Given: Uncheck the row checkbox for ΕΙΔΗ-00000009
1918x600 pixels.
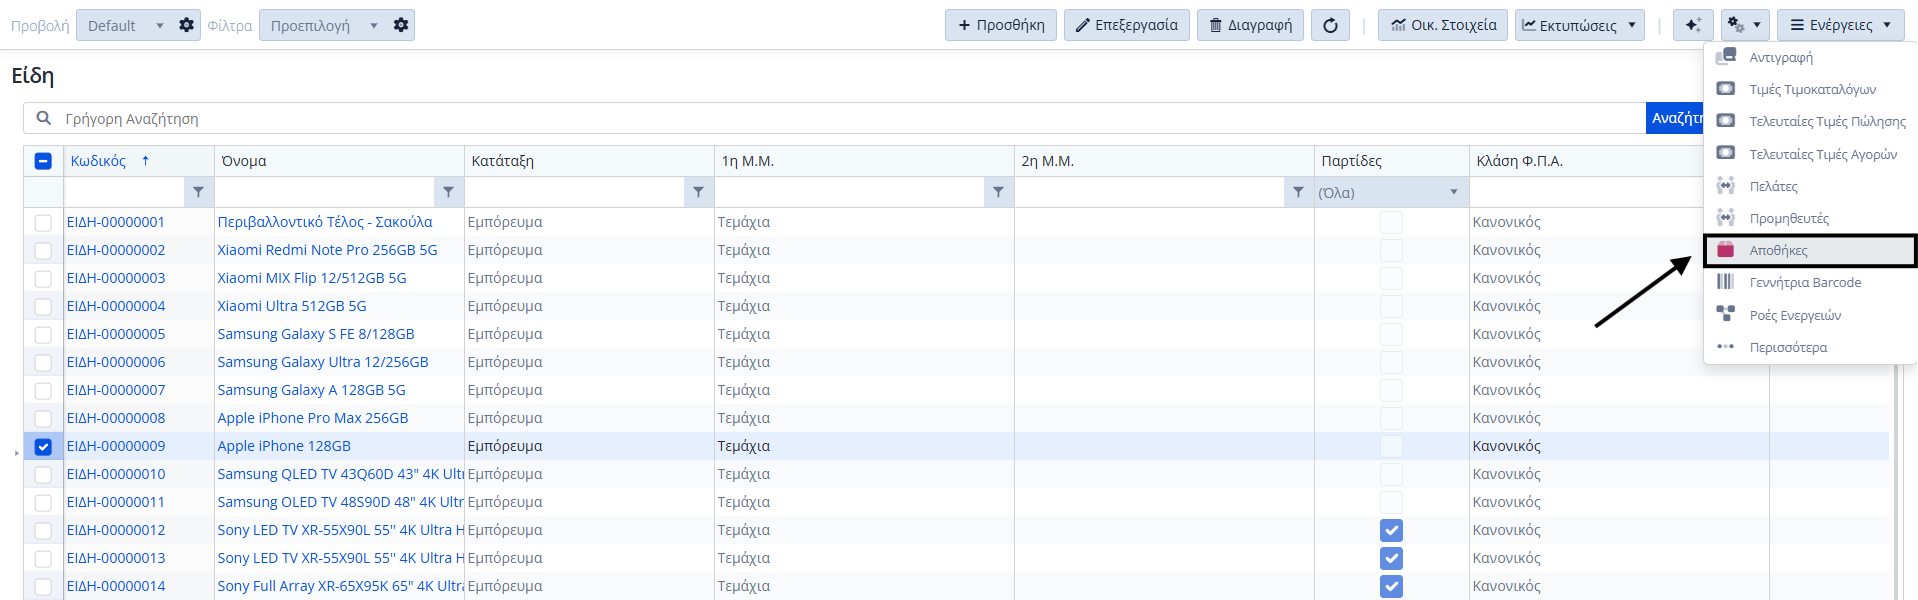Looking at the screenshot, I should click(43, 447).
